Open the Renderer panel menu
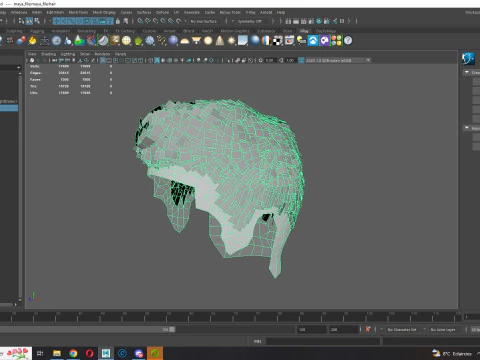The image size is (480, 360). (x=102, y=54)
